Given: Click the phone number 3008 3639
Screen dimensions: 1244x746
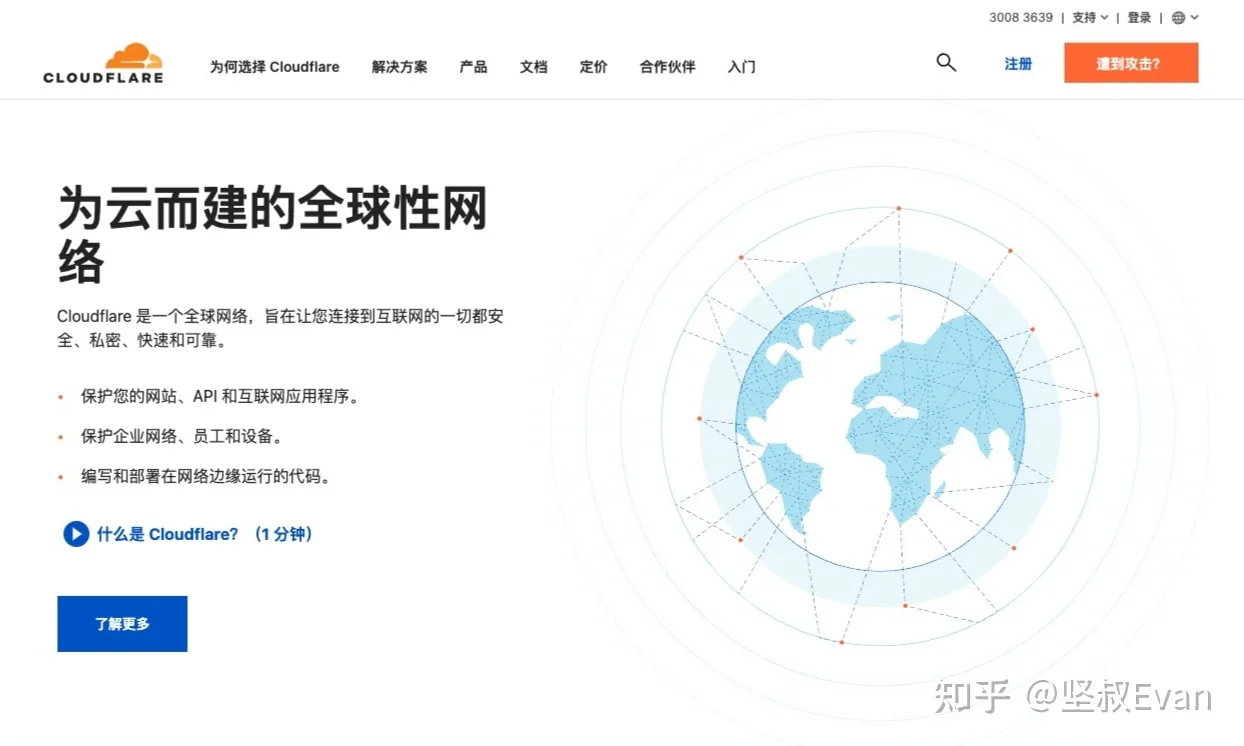Looking at the screenshot, I should 1021,18.
